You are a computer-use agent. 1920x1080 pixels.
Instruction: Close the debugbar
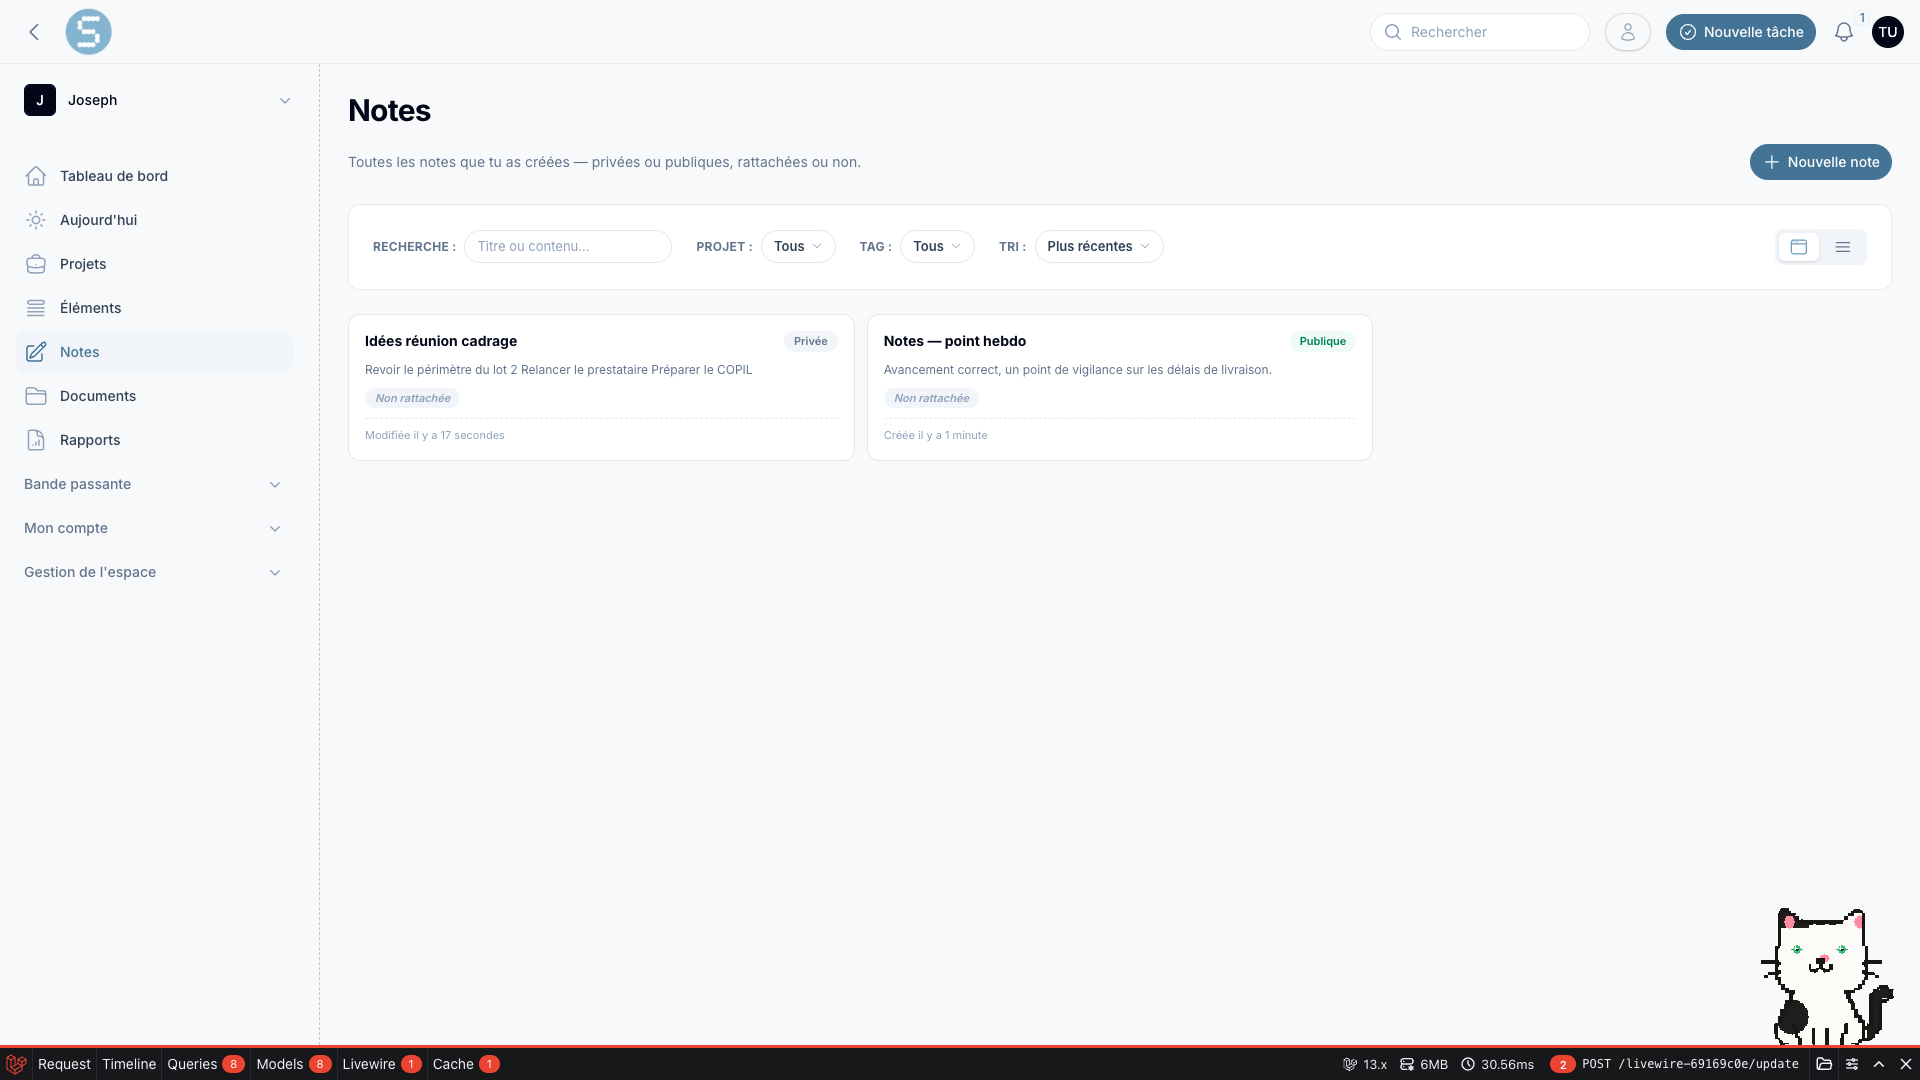(x=1906, y=1064)
